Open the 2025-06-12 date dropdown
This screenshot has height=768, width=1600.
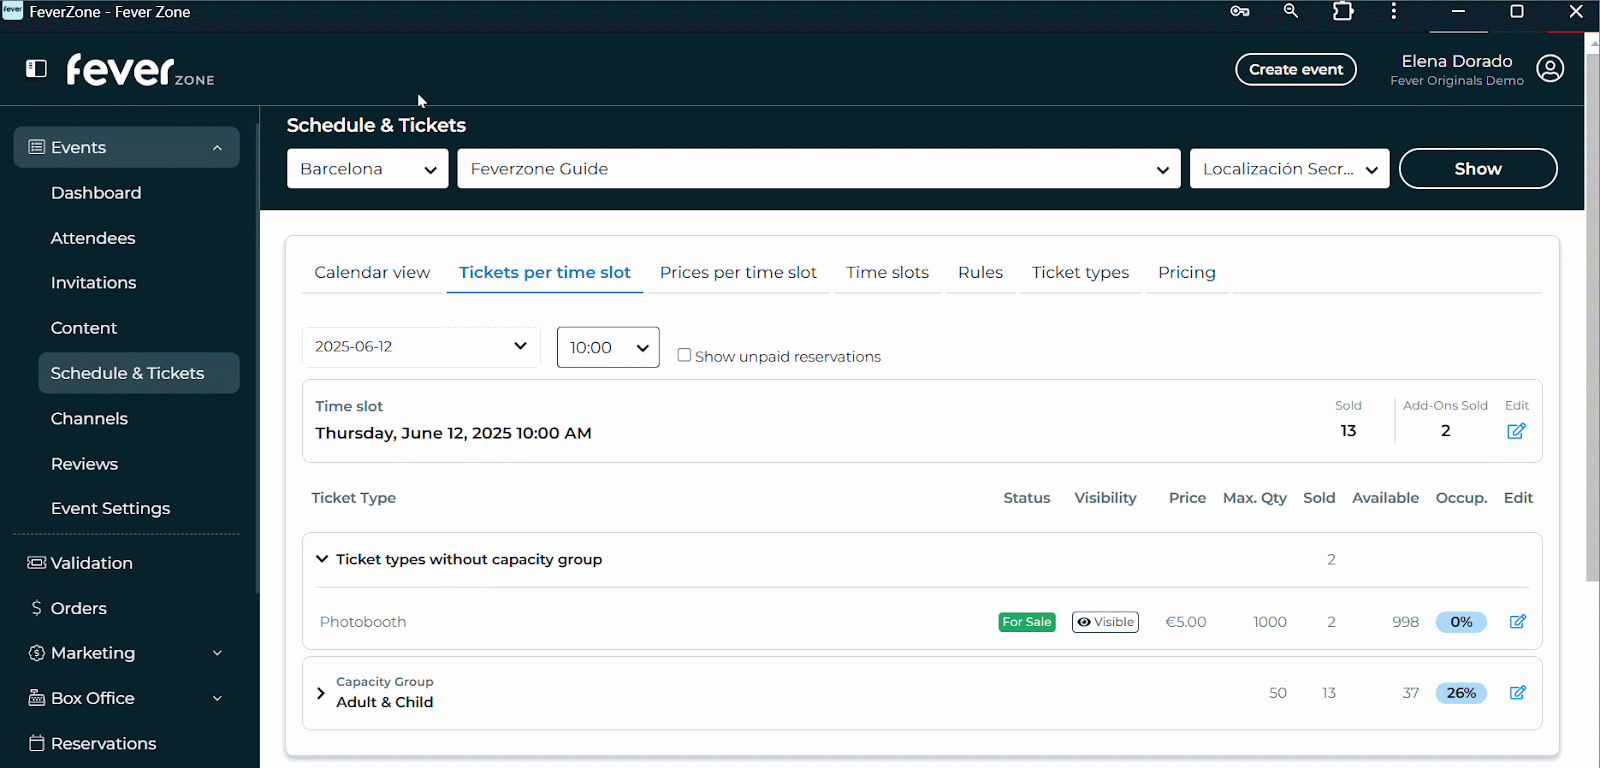pos(421,347)
